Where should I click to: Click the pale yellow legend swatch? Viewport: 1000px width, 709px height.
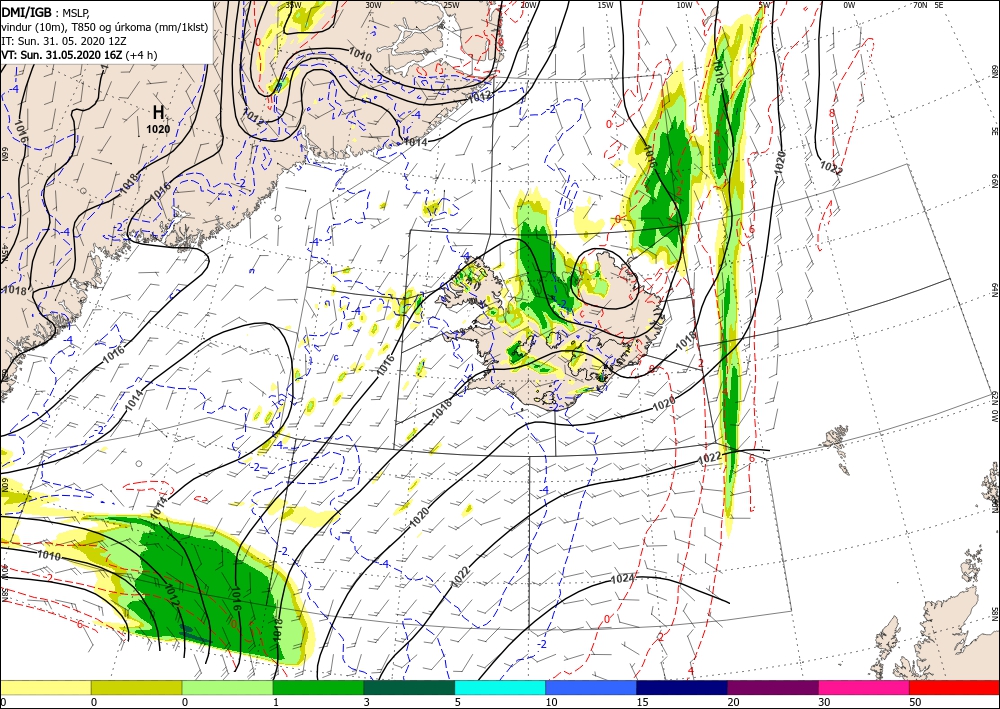[x=45, y=687]
